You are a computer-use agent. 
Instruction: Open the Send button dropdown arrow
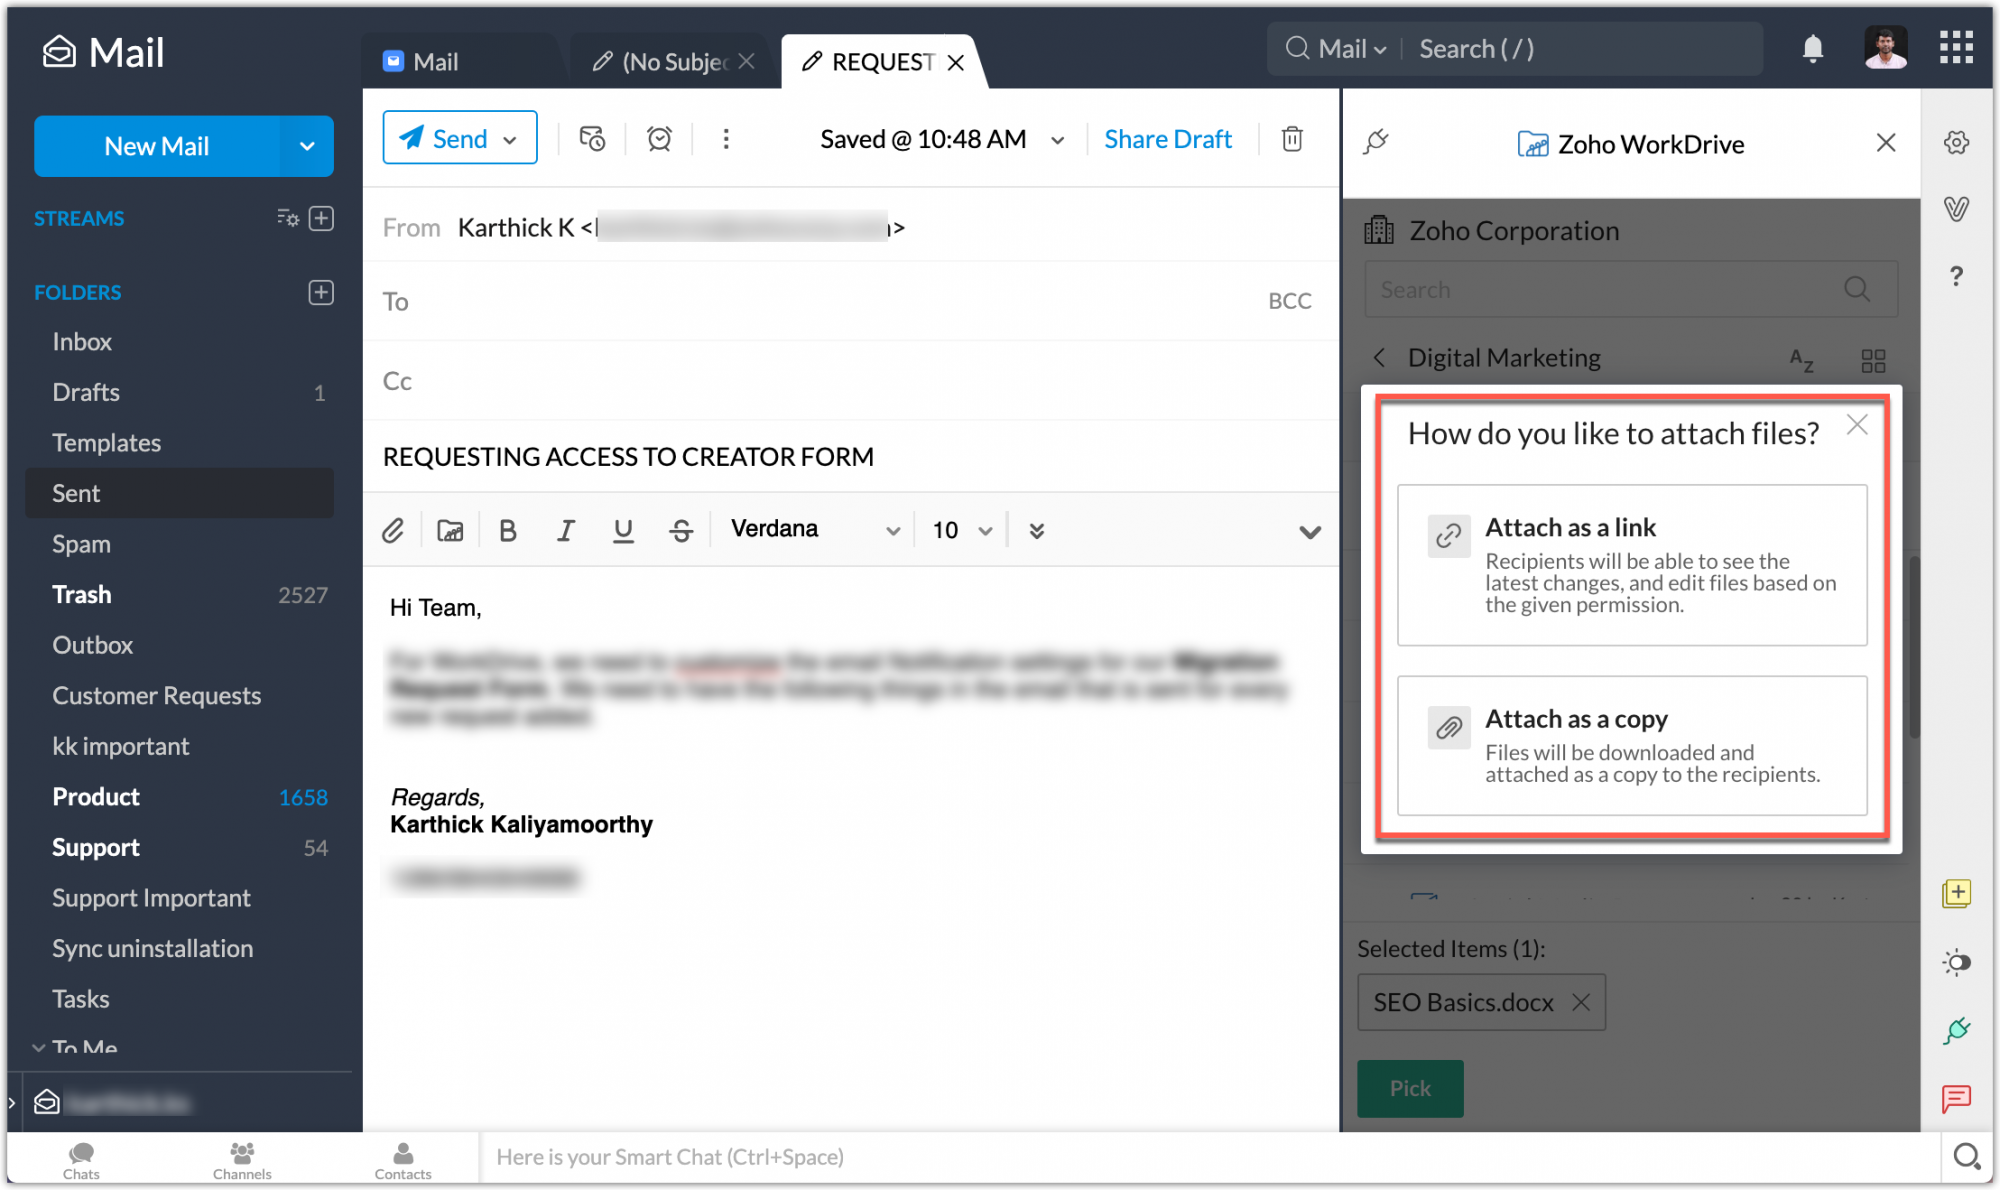click(x=510, y=138)
